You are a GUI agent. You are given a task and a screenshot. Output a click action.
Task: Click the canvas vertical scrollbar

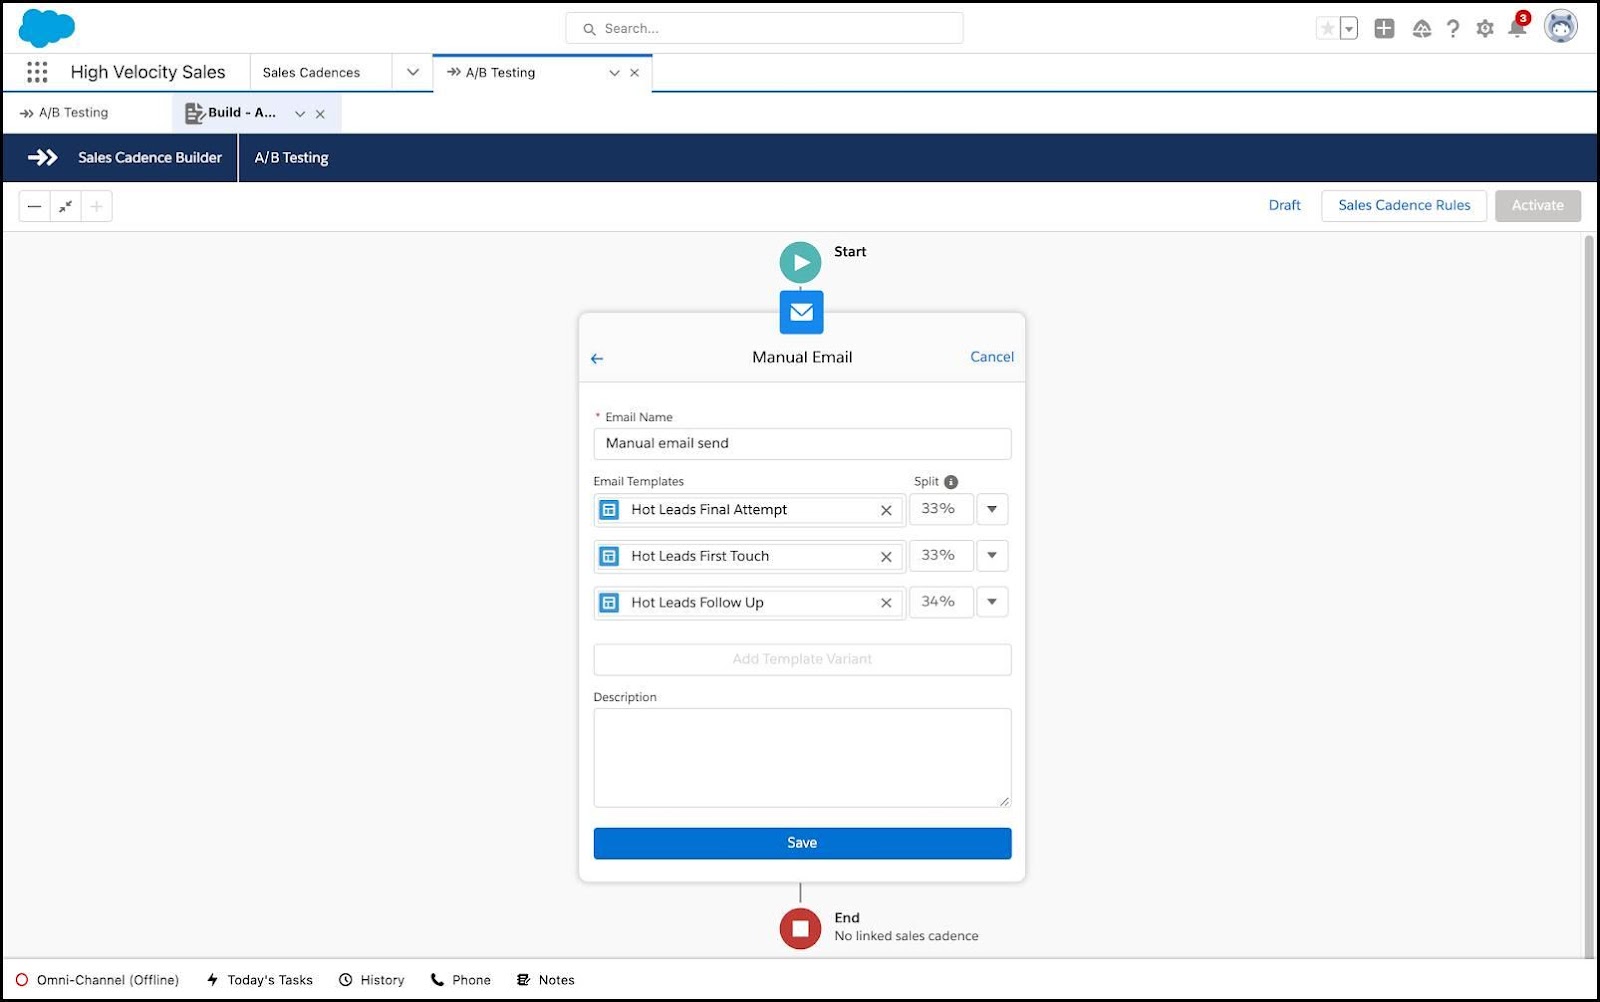[1588, 595]
